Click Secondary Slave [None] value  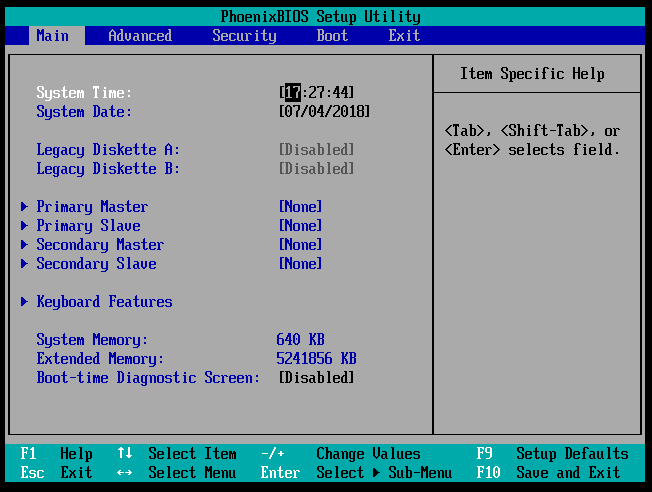[x=301, y=264]
